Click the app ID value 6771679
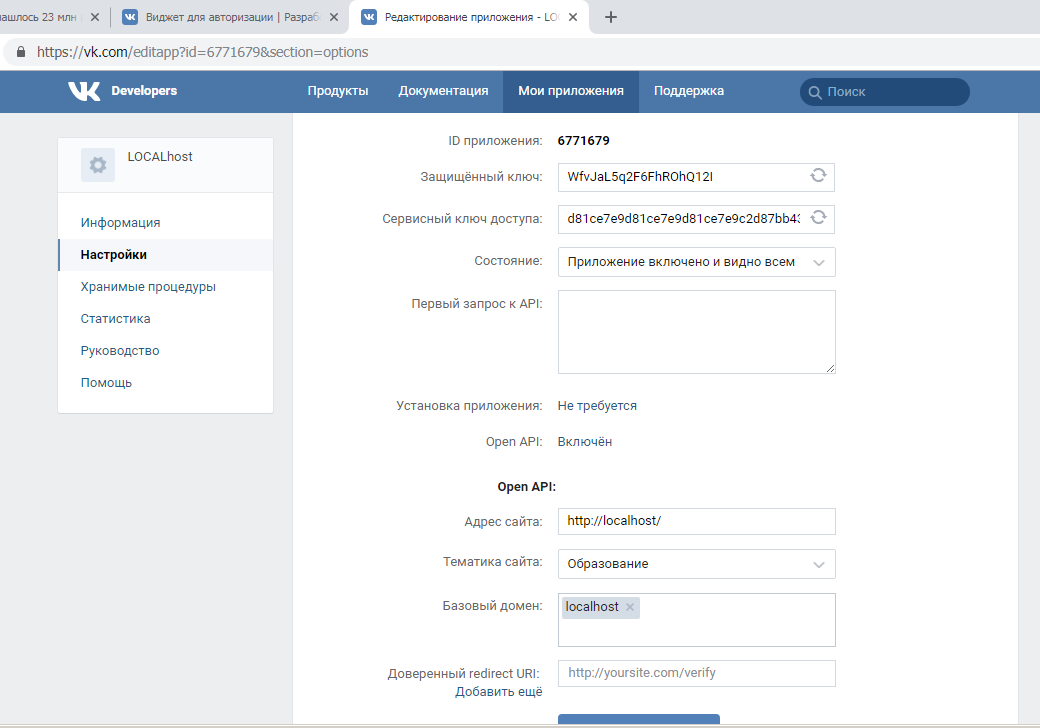 point(583,141)
